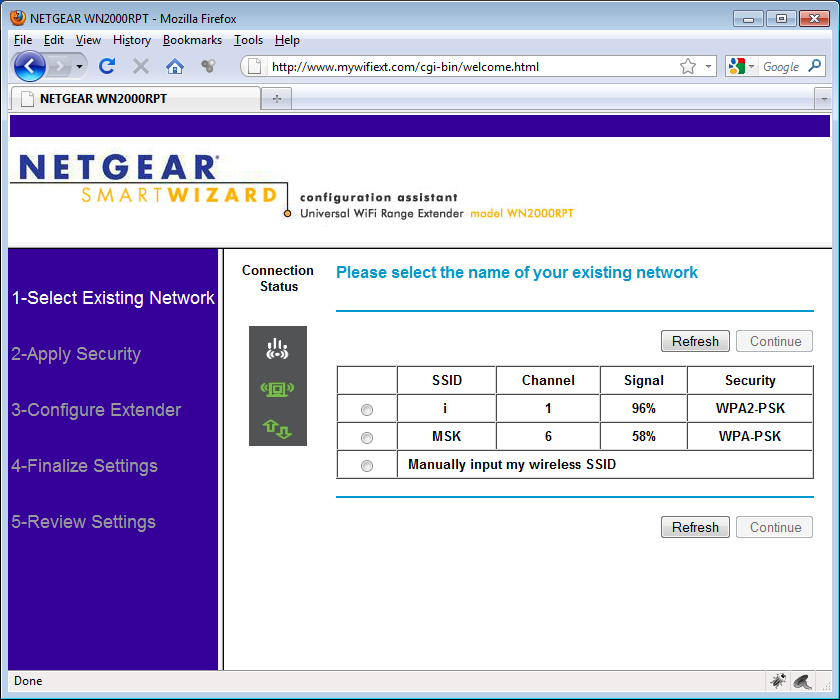
Task: Select the radio button for MSK network
Action: point(367,438)
